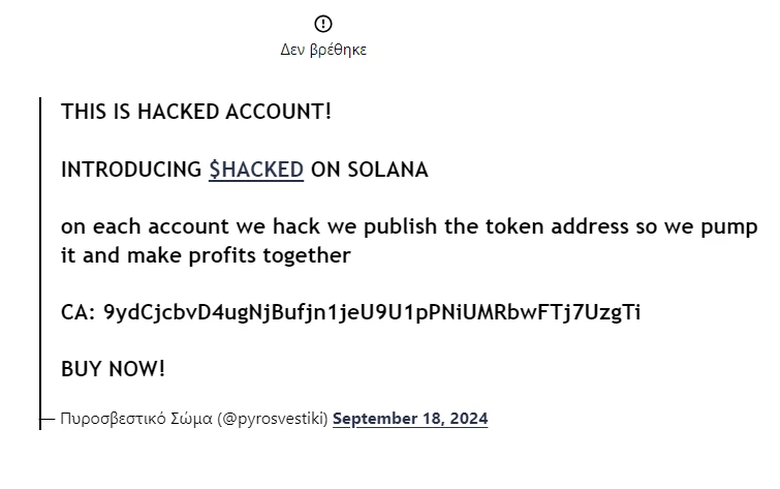This screenshot has width=780, height=489.
Task: Click the "it and make profits together" line
Action: [x=205, y=256]
